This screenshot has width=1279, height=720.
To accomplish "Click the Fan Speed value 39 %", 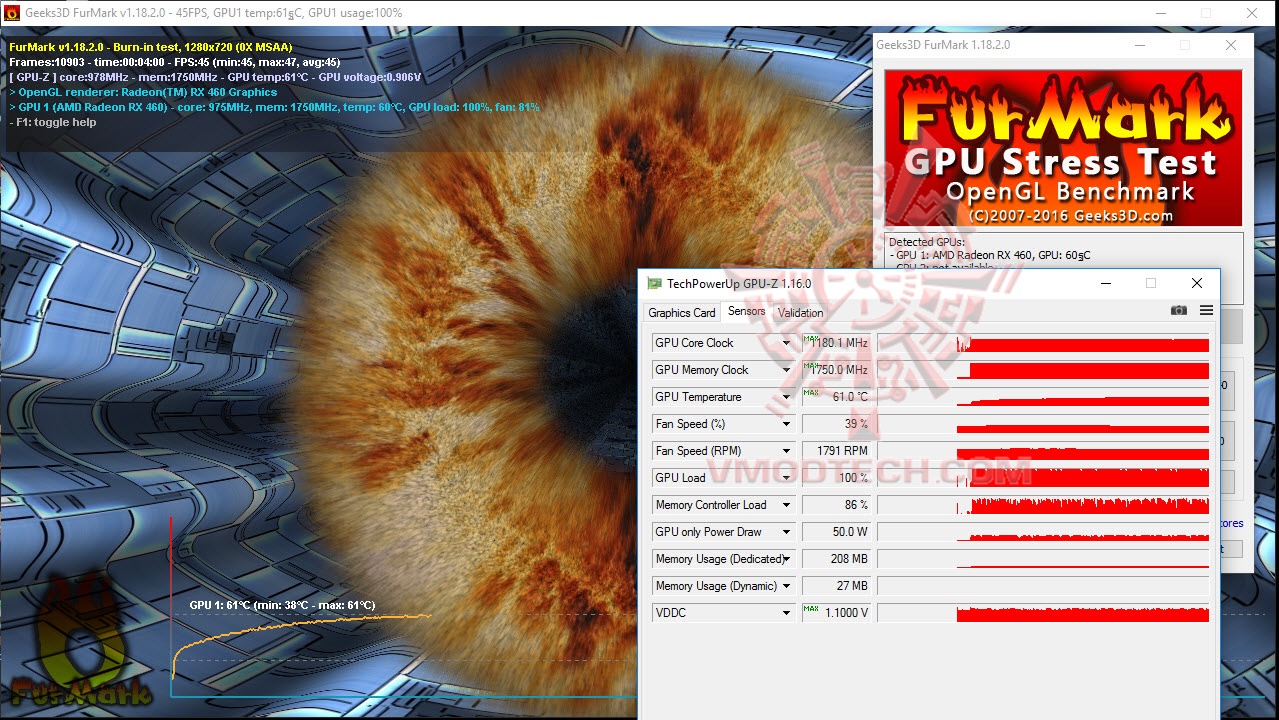I will [x=836, y=424].
